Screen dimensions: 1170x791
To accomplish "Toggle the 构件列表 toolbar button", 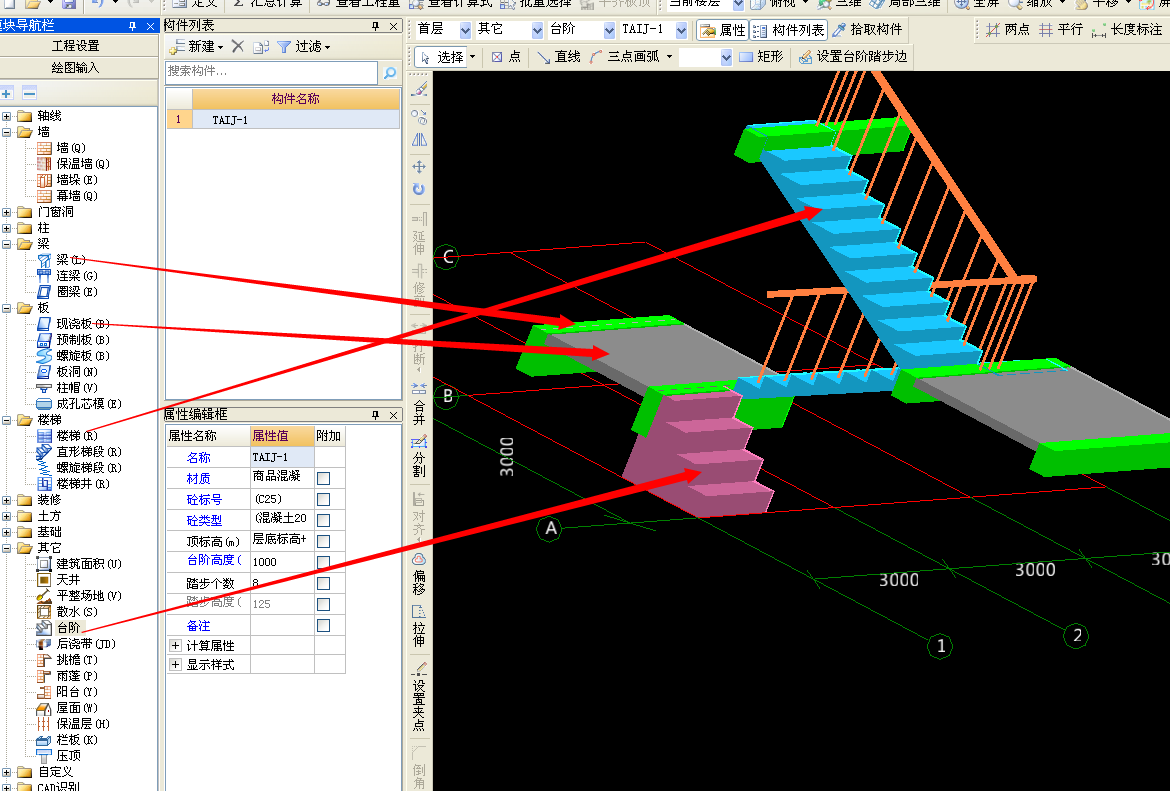I will (789, 30).
